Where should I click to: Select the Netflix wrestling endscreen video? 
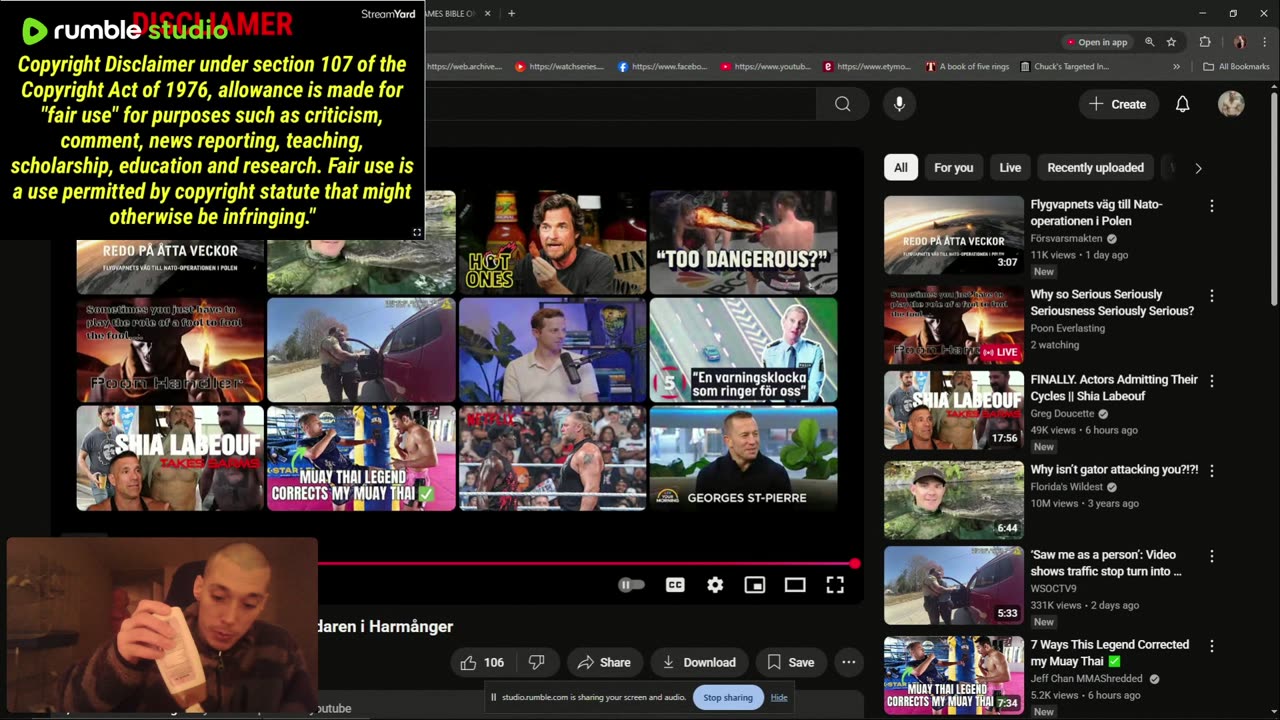(552, 458)
